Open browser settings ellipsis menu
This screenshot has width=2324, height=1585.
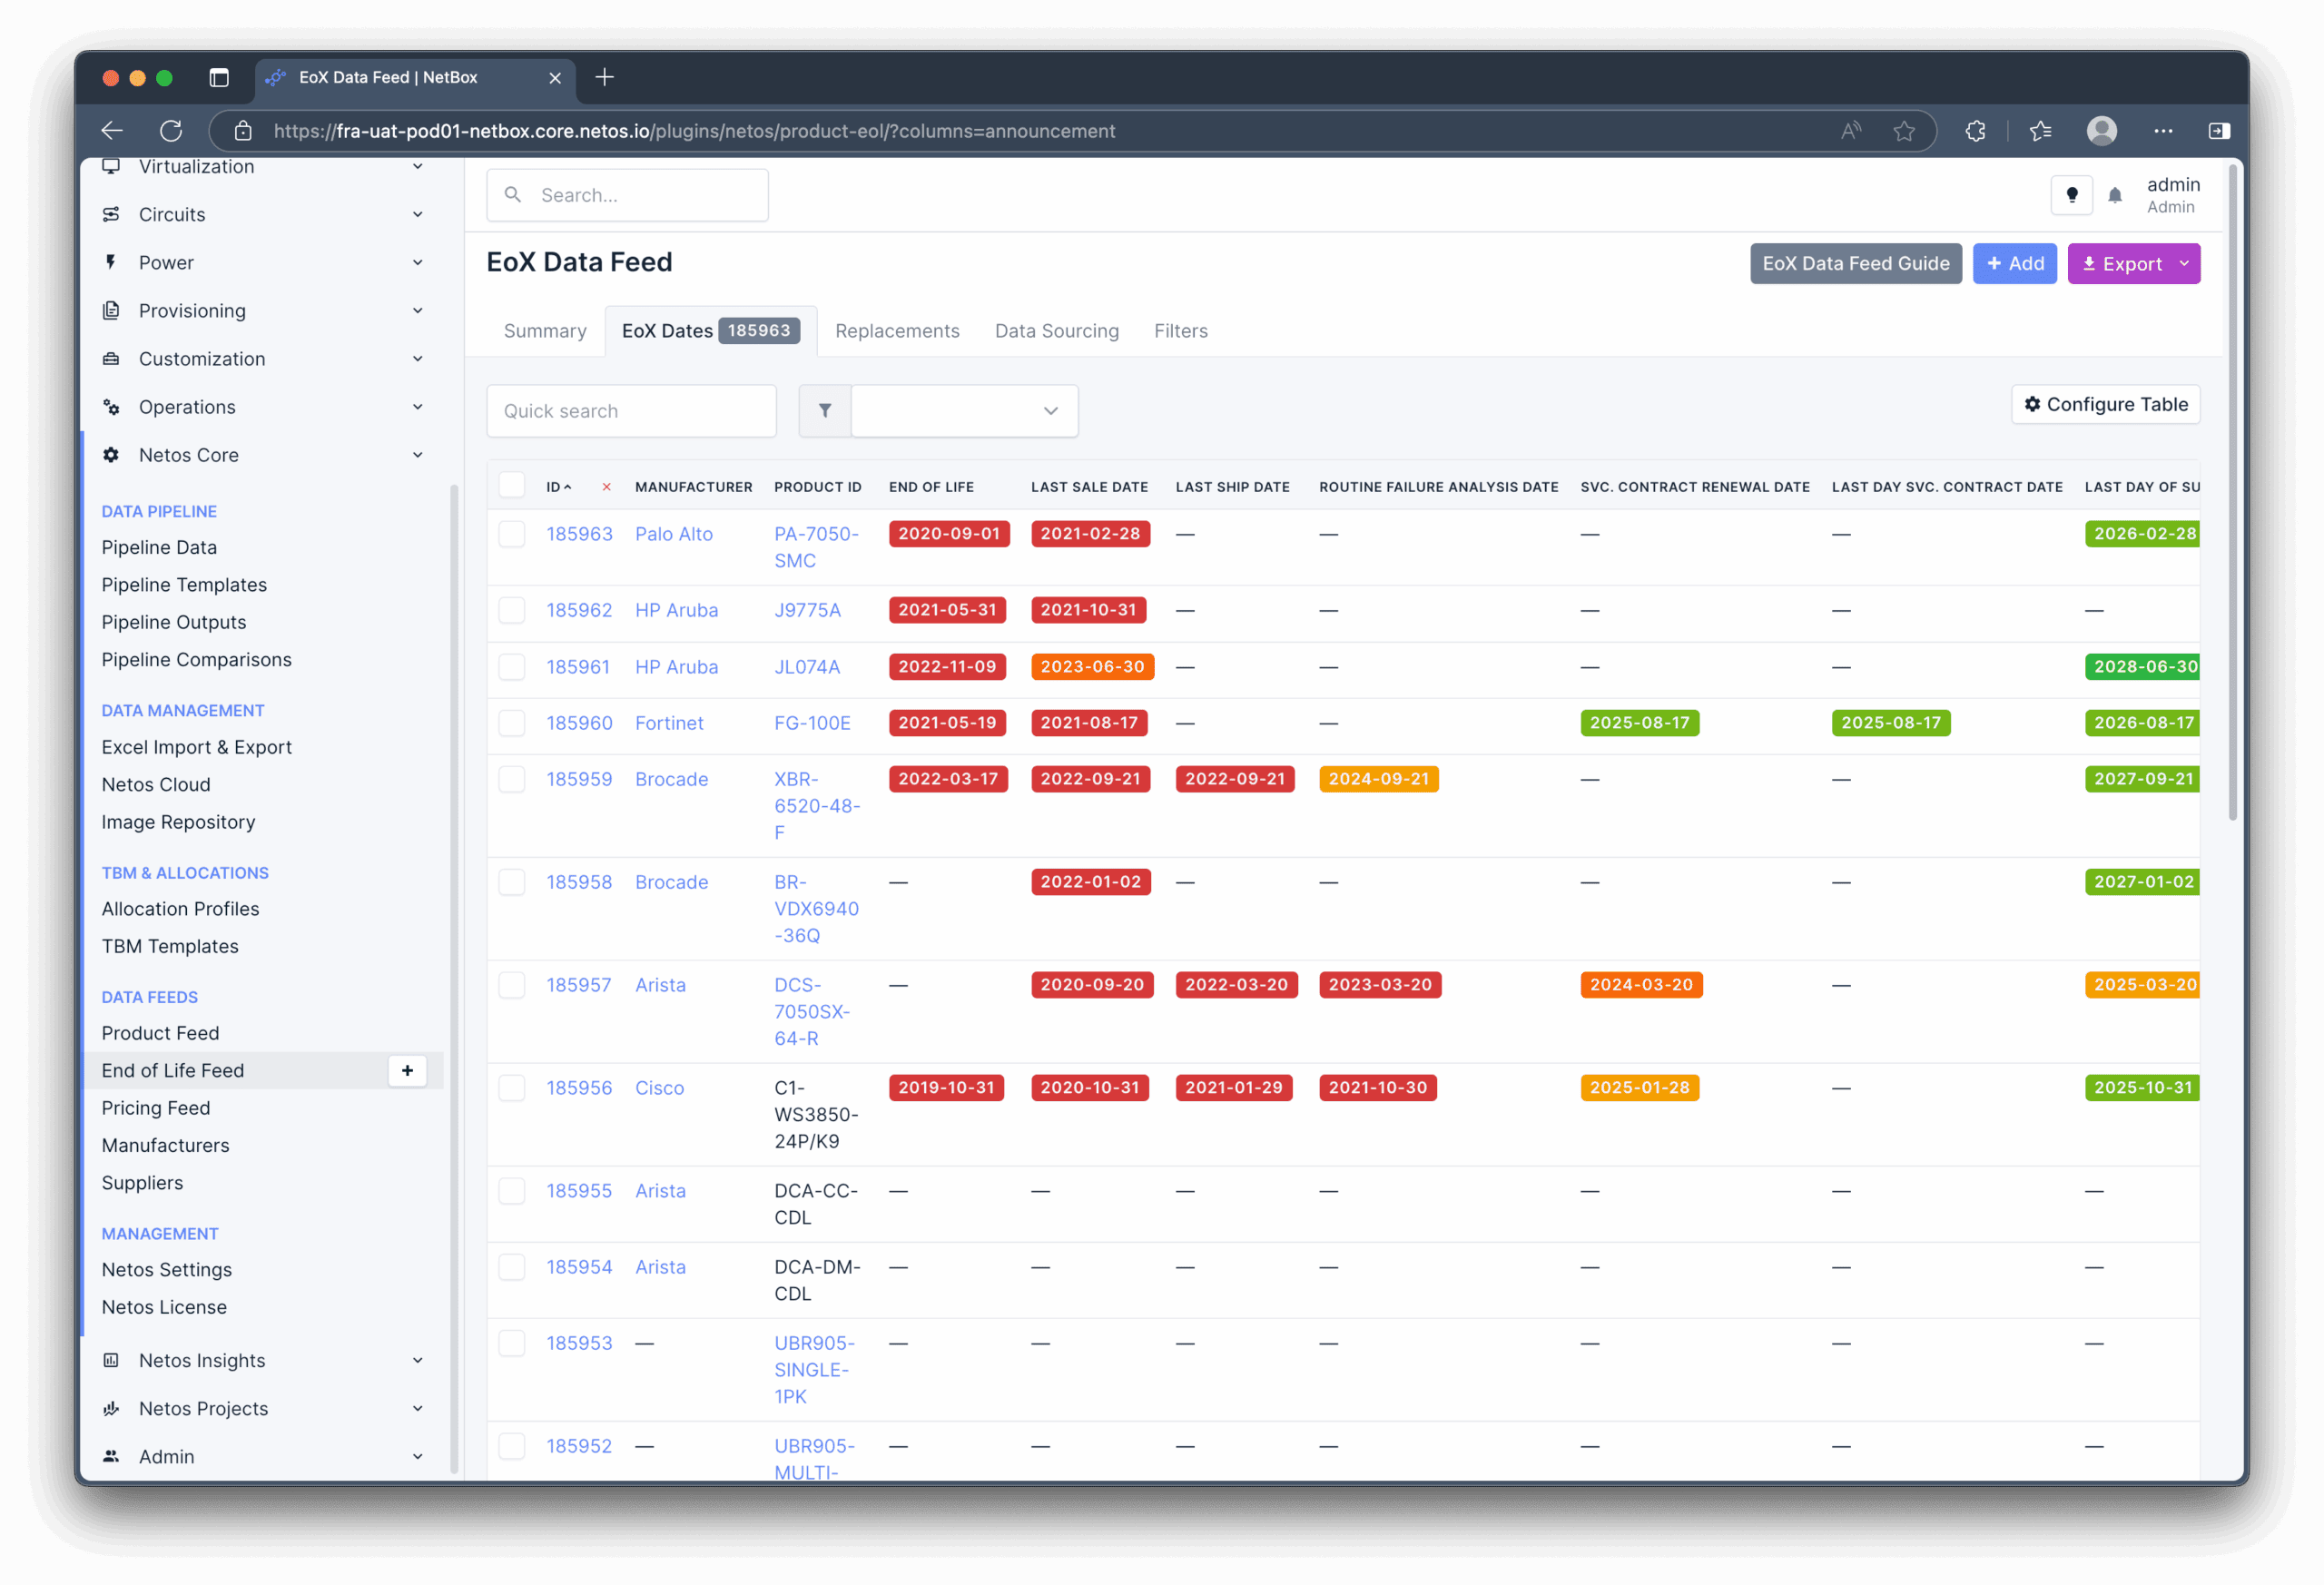pos(2163,131)
